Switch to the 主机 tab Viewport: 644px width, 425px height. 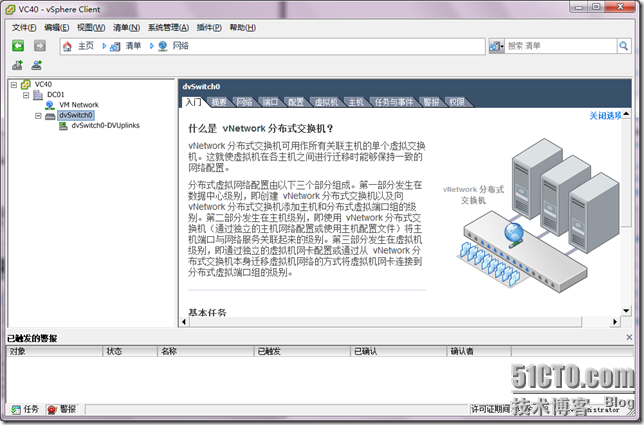click(356, 102)
